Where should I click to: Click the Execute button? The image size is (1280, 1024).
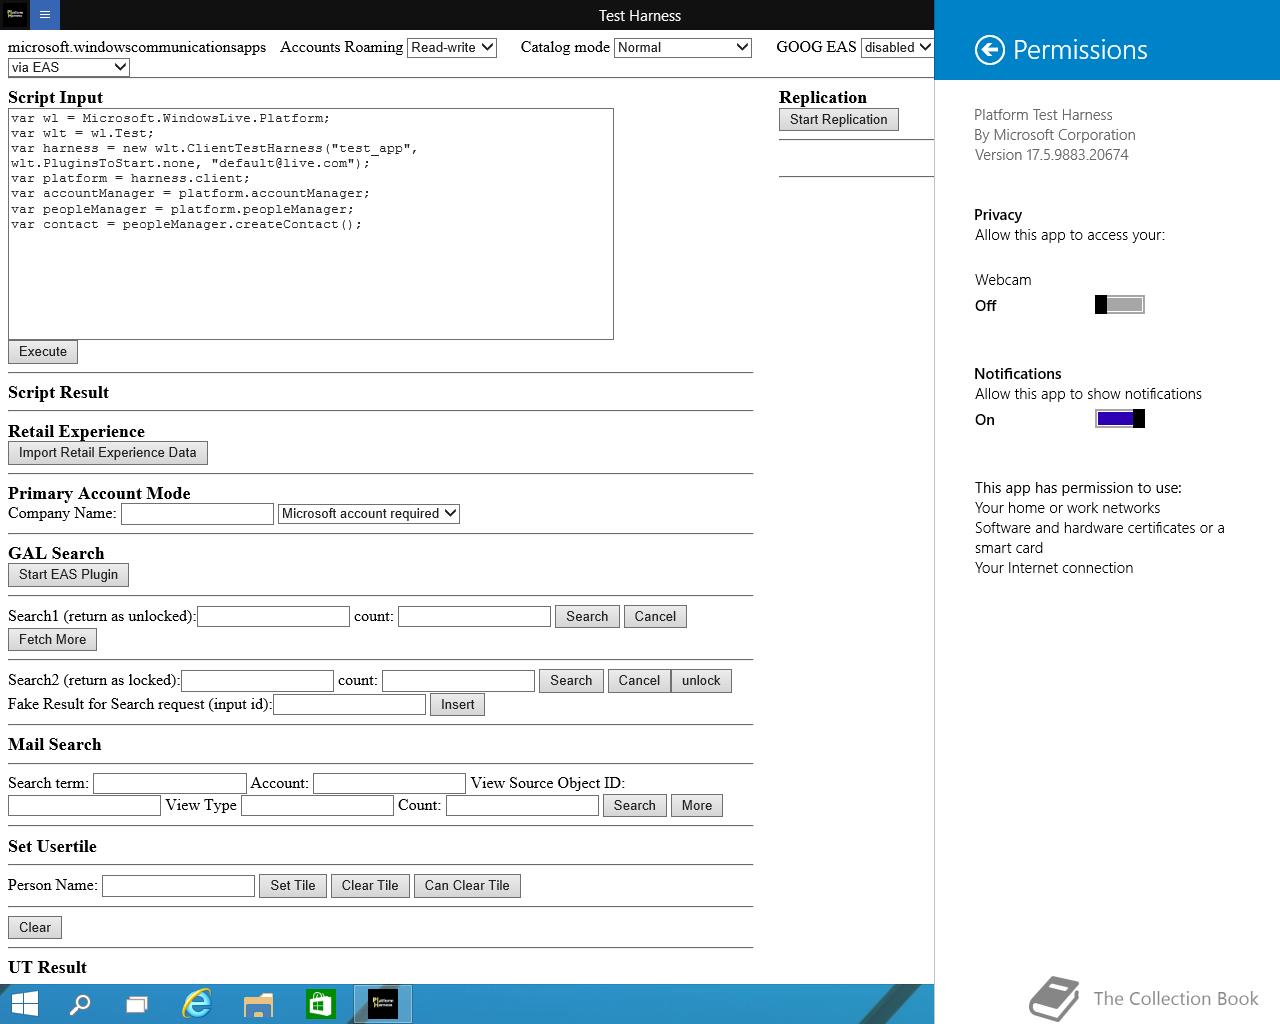(43, 352)
